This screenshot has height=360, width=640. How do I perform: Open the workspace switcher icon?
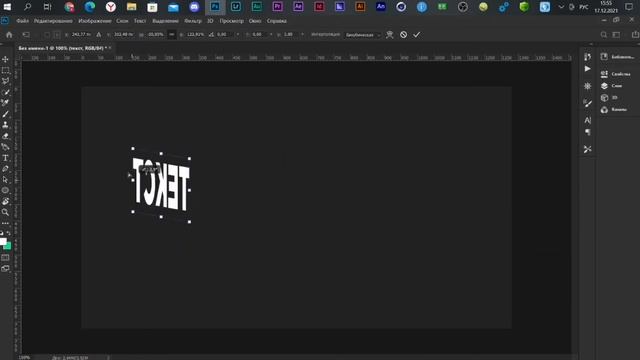(616, 35)
